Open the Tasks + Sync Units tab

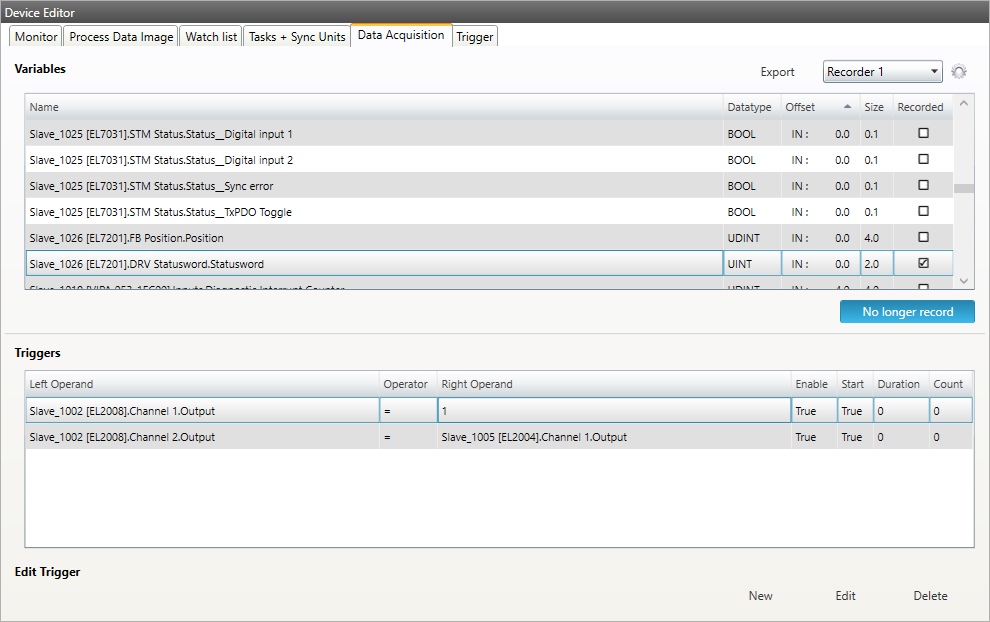tap(297, 37)
